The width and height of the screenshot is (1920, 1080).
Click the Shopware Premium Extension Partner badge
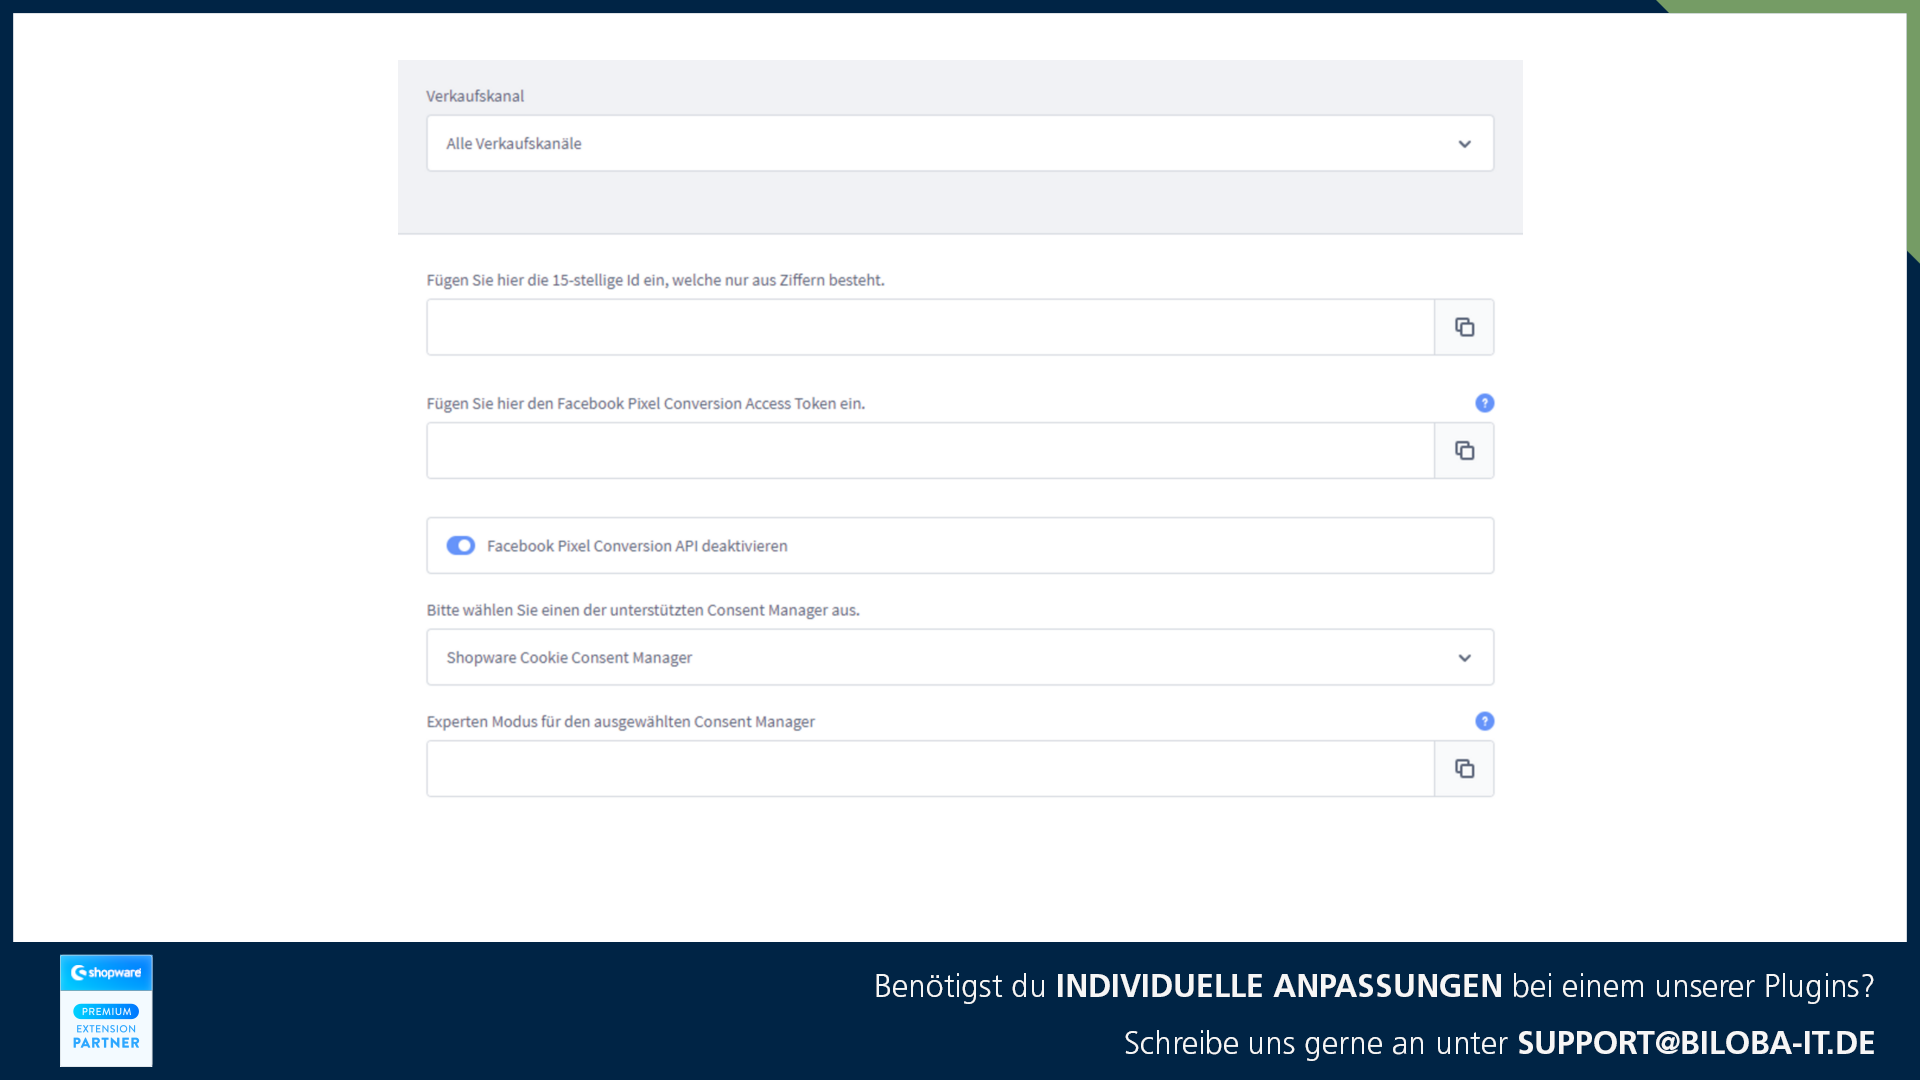[x=106, y=1010]
